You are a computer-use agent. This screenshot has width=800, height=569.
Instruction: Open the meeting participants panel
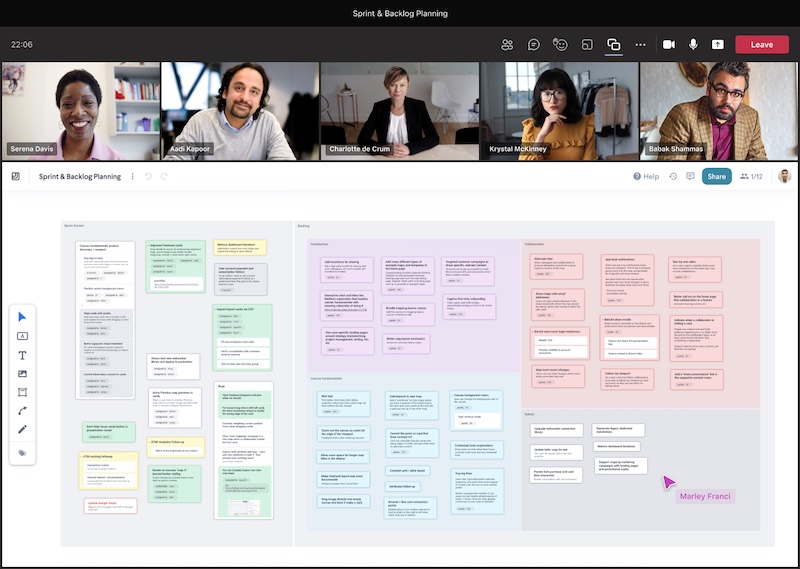[x=507, y=45]
